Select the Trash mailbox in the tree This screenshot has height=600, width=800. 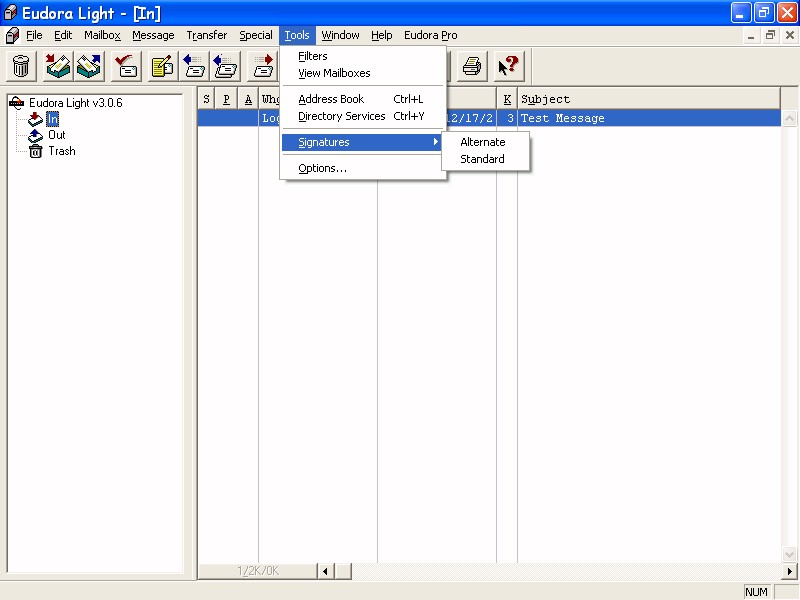coord(62,151)
